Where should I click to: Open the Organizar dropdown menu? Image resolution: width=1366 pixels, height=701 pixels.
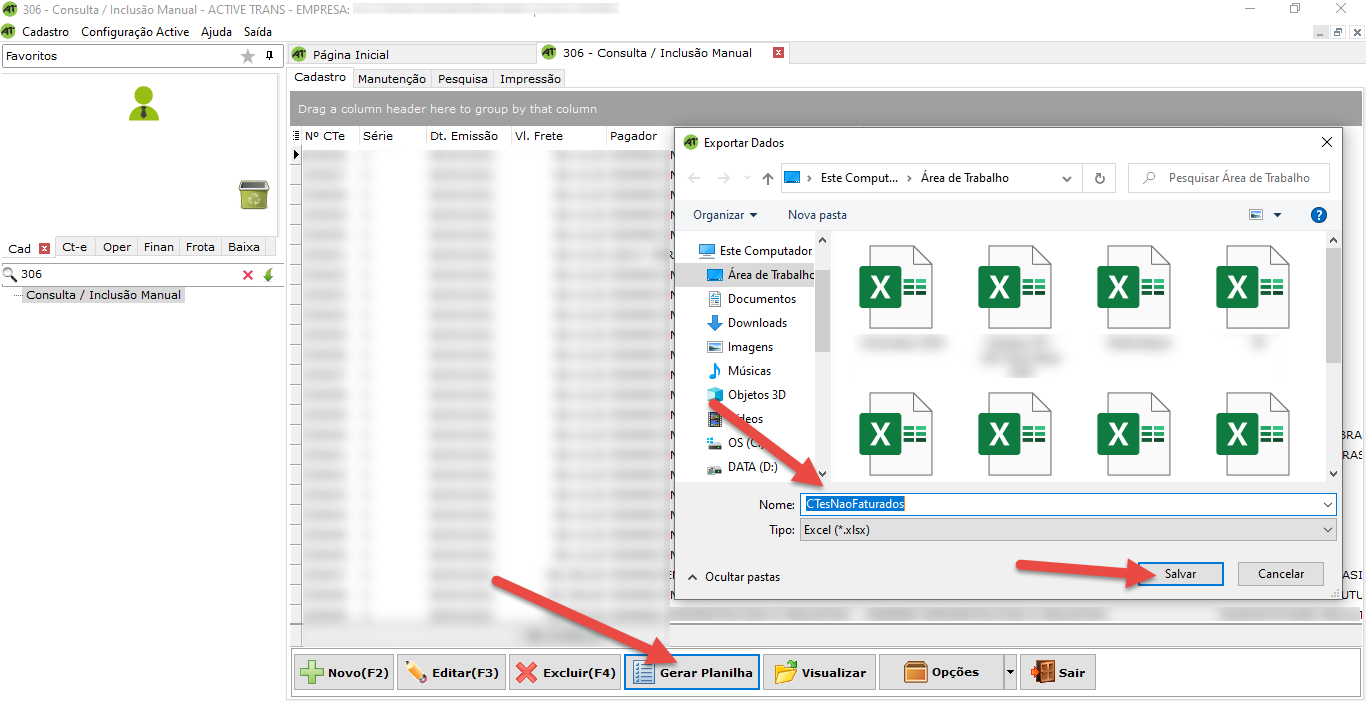coord(725,215)
